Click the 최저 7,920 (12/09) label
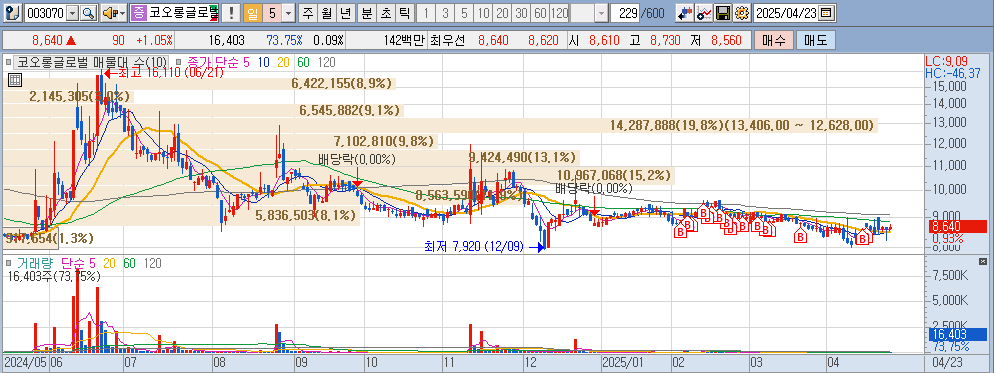The height and width of the screenshot is (373, 994). [474, 247]
